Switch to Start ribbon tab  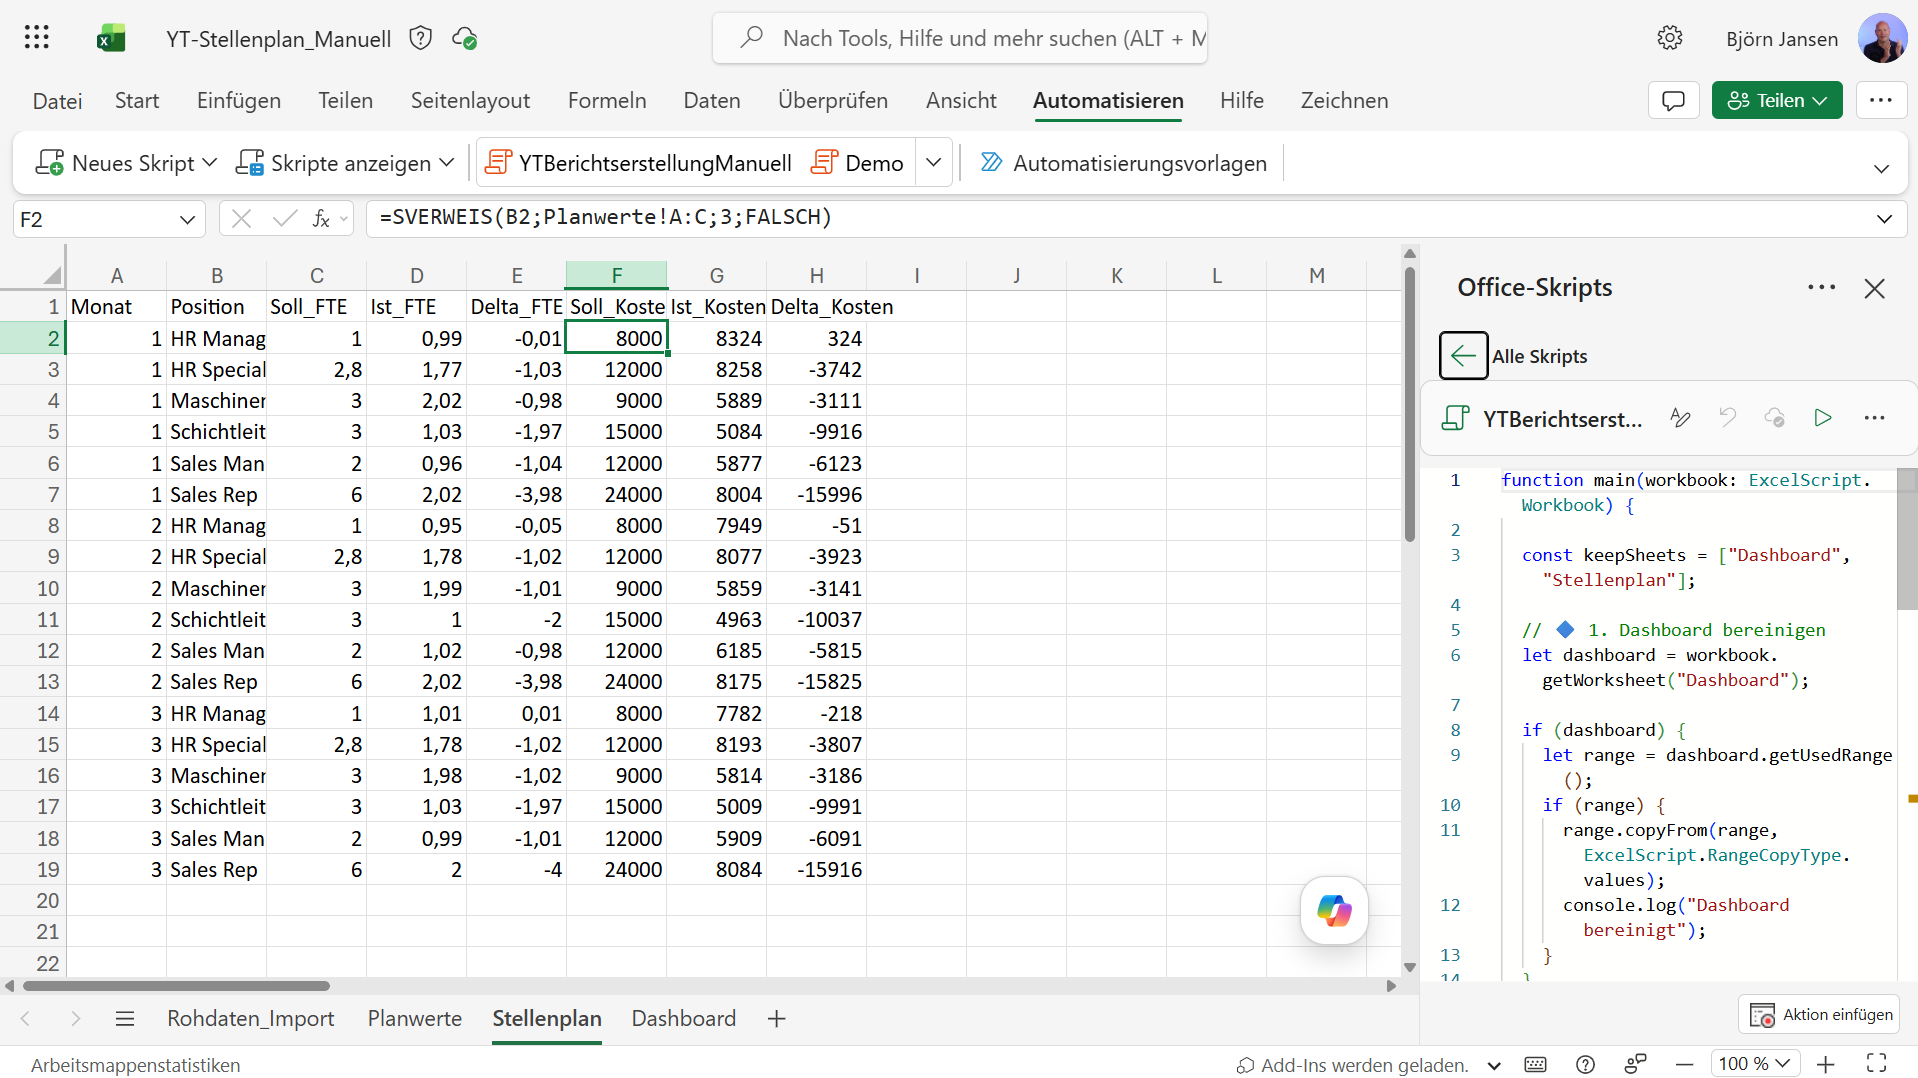tap(137, 100)
